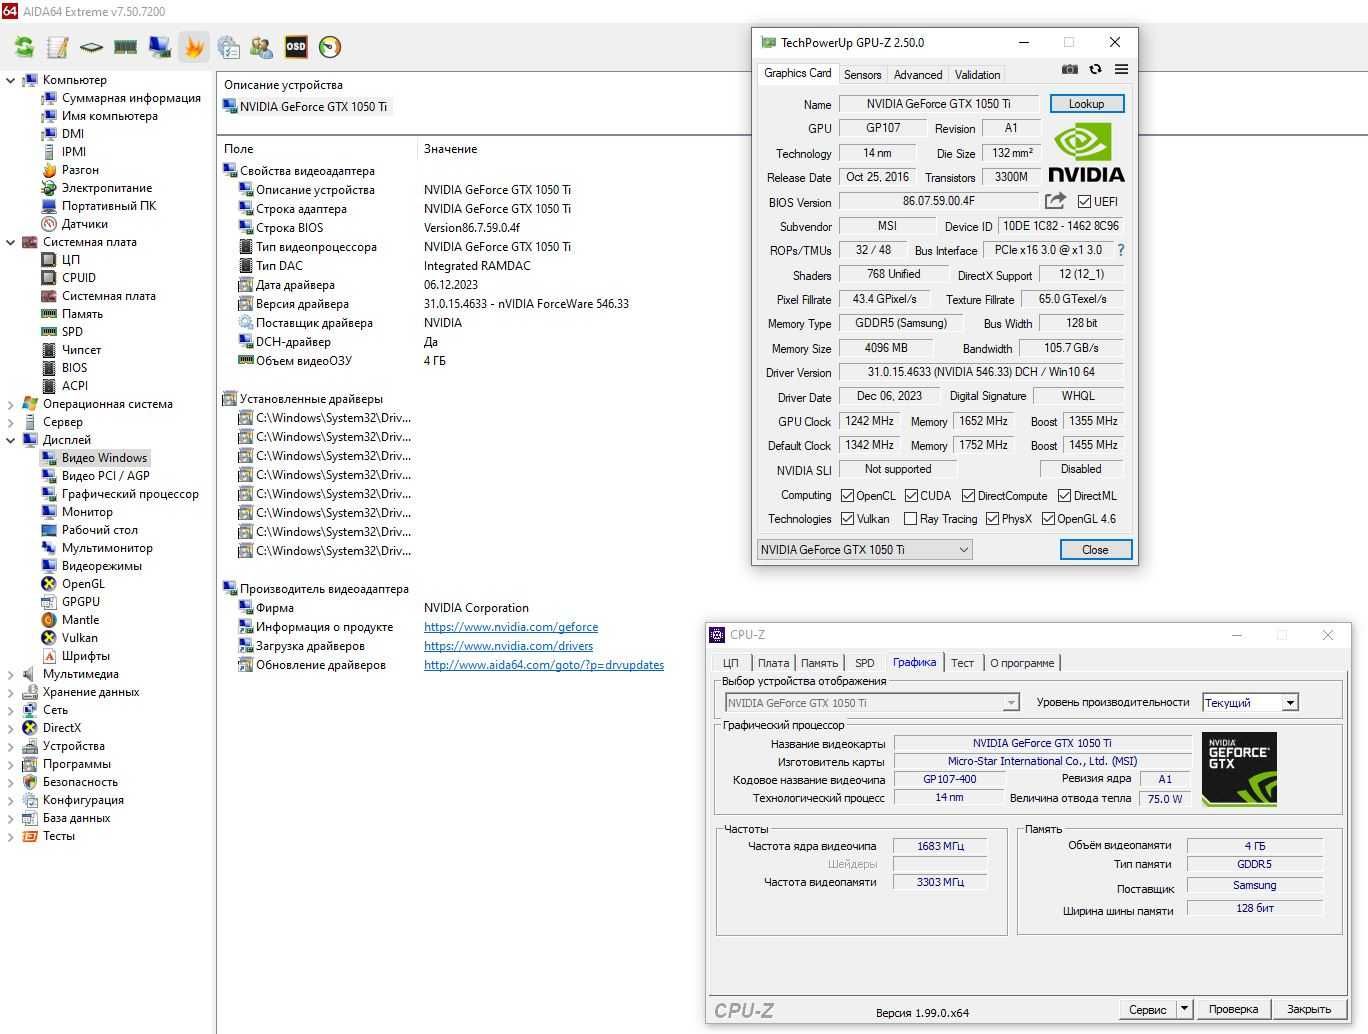
Task: Switch to the ЦП tab in CPU-Z
Action: (731, 663)
